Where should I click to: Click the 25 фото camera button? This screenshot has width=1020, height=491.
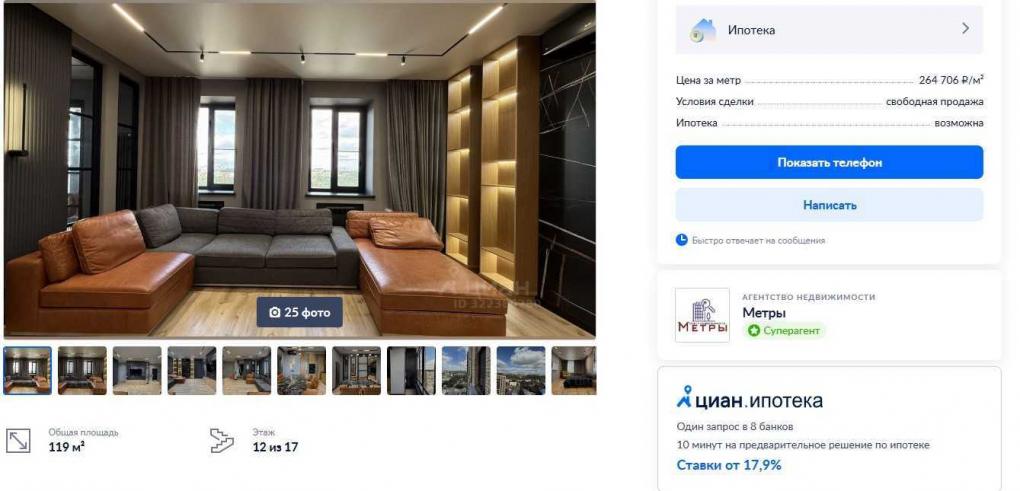point(299,312)
